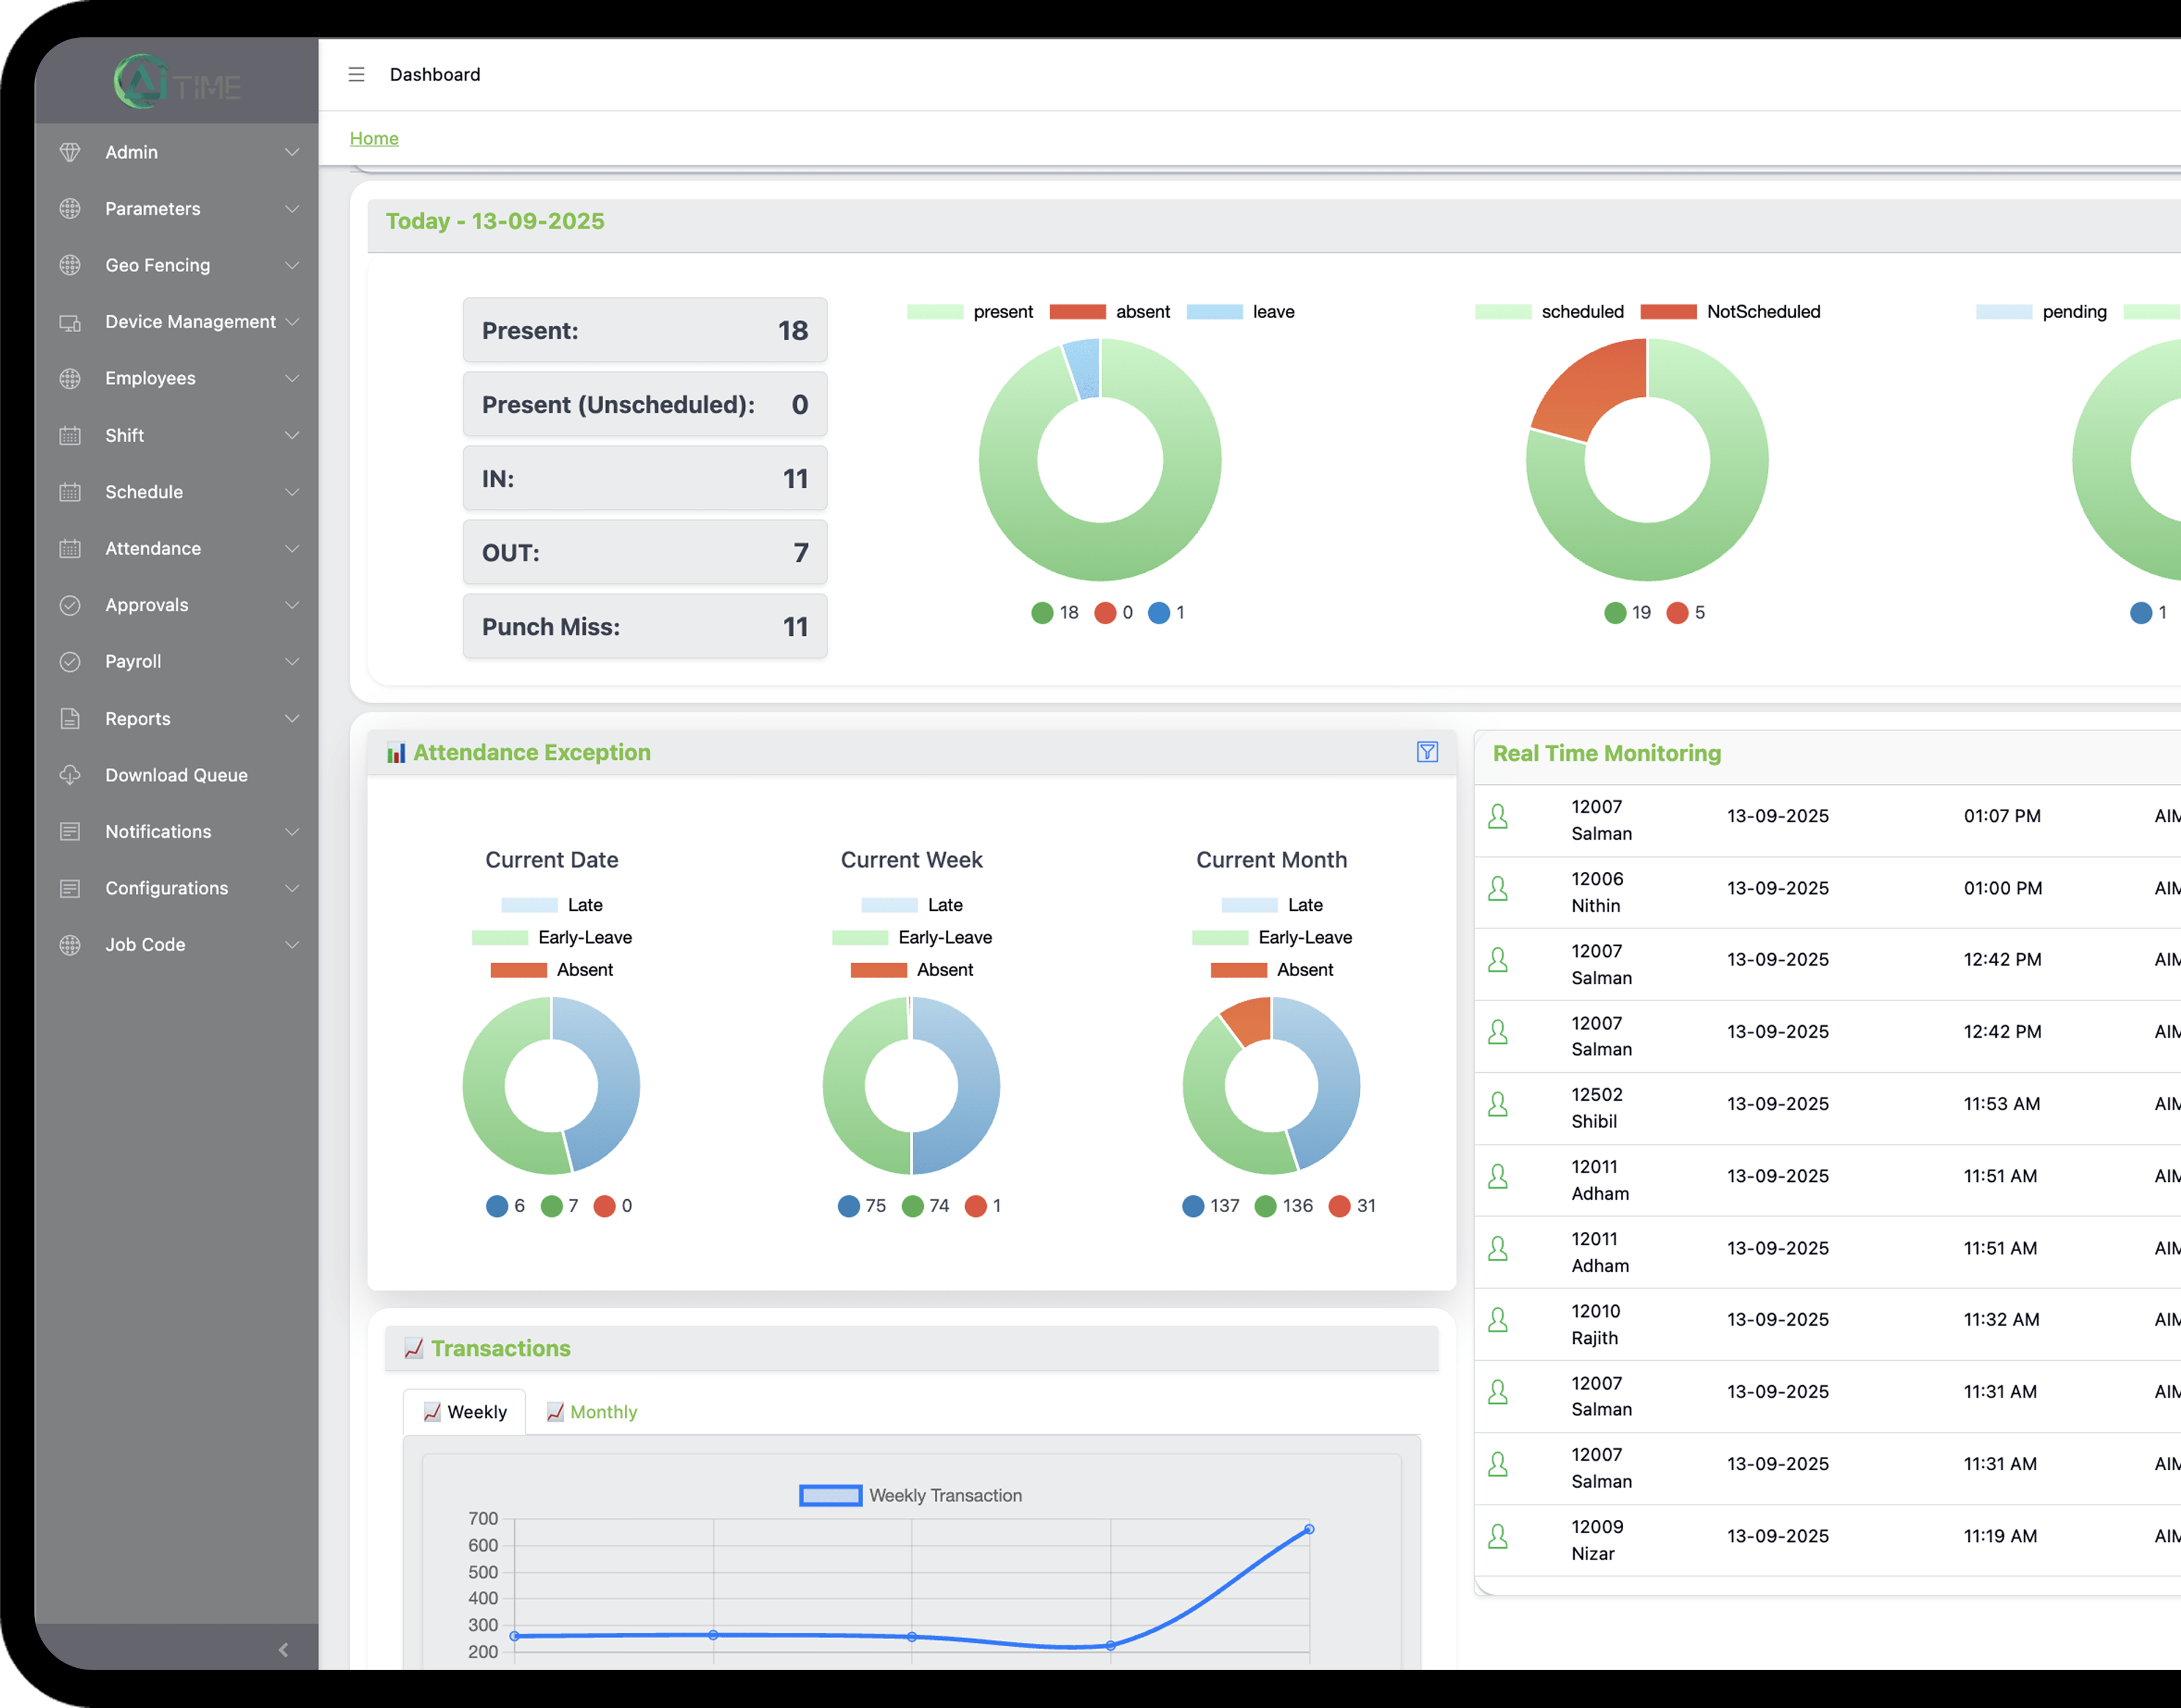Expand the Configurations chevron
The width and height of the screenshot is (2181, 1708).
pyautogui.click(x=292, y=888)
